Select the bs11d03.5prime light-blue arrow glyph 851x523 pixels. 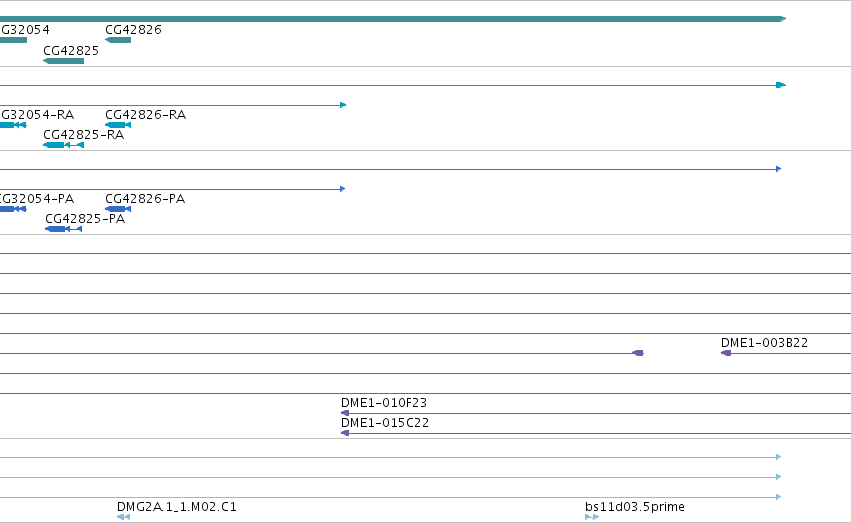pos(592,517)
